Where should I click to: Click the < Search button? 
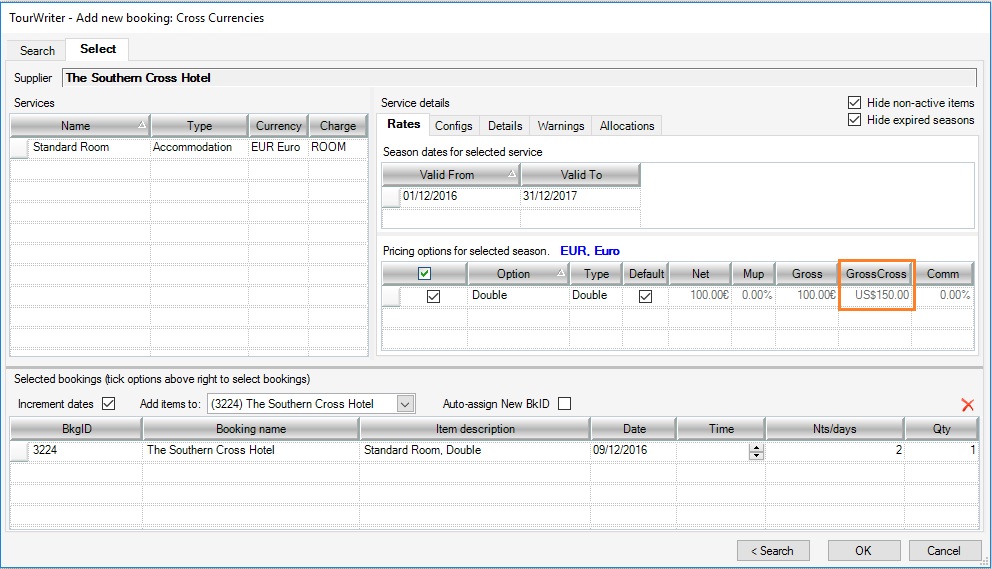pos(773,550)
